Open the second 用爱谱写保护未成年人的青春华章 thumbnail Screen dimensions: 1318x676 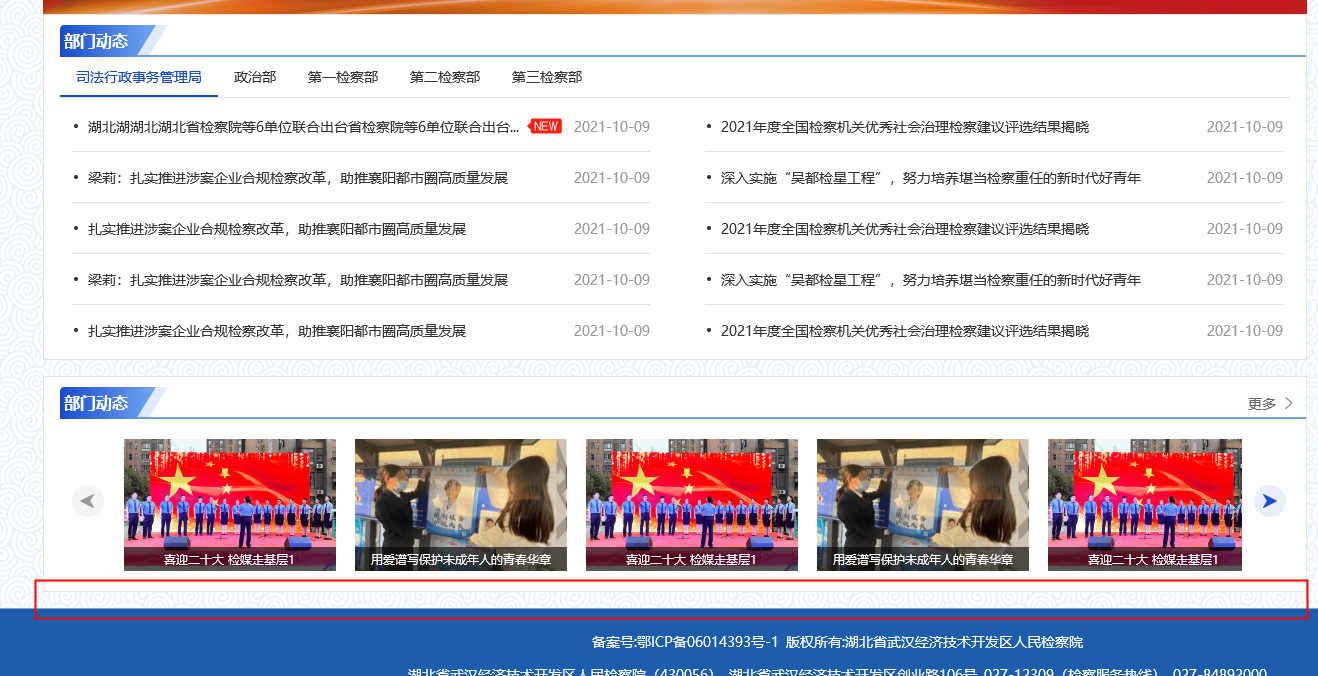coord(923,505)
